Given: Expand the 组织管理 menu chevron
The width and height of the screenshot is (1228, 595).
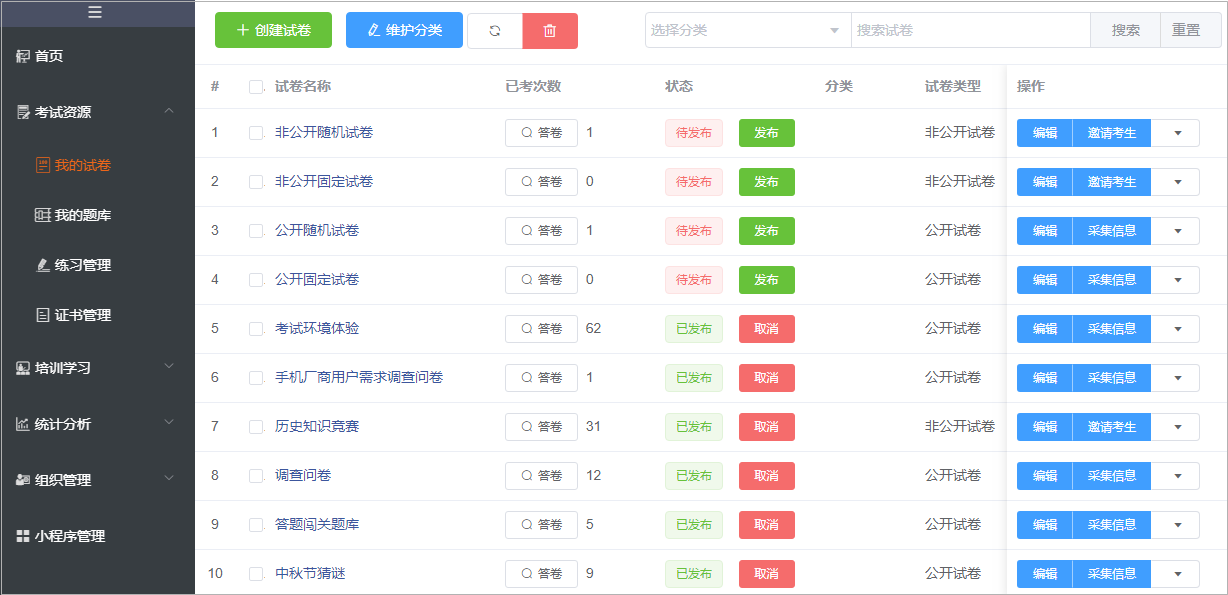Looking at the screenshot, I should click(169, 479).
